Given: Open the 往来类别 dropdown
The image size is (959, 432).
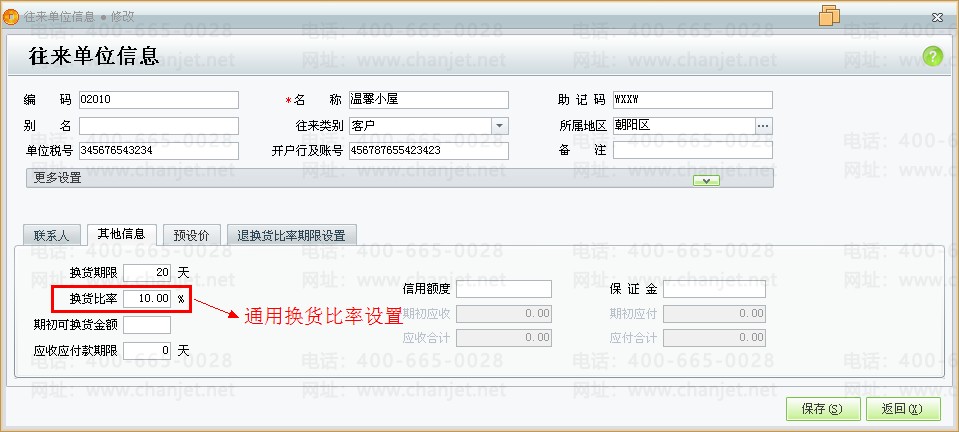Looking at the screenshot, I should tap(499, 125).
